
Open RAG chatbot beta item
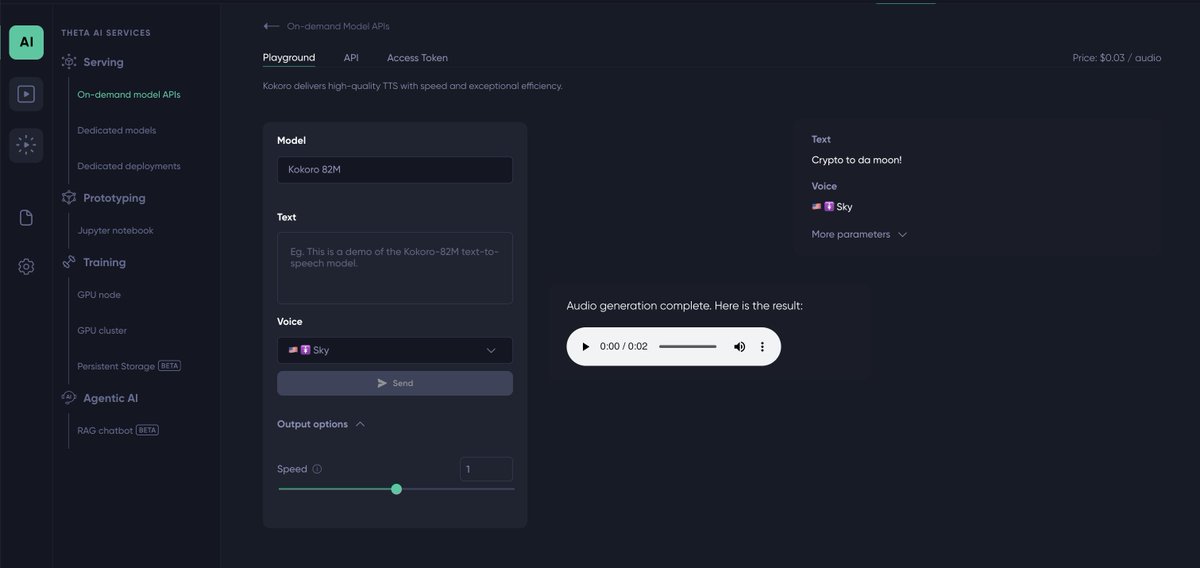[x=118, y=430]
